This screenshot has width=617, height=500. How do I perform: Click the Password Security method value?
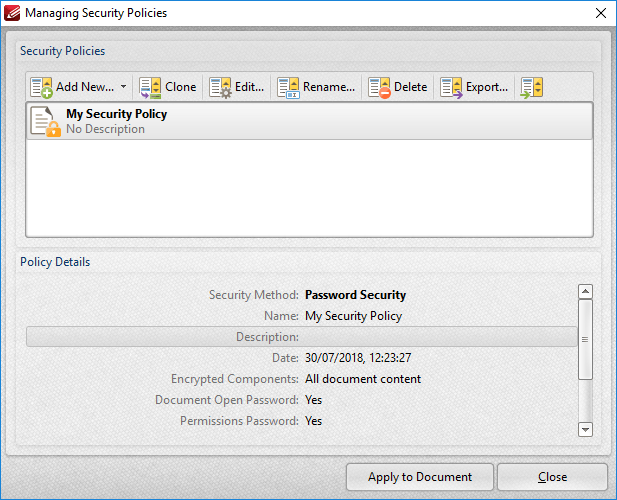click(x=355, y=295)
